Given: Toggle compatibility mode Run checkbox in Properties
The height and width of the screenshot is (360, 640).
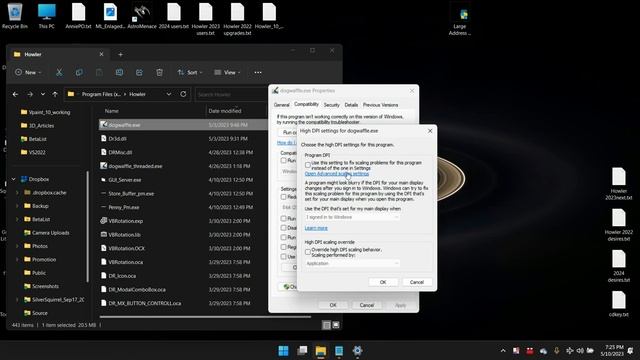Looking at the screenshot, I should pos(283,160).
